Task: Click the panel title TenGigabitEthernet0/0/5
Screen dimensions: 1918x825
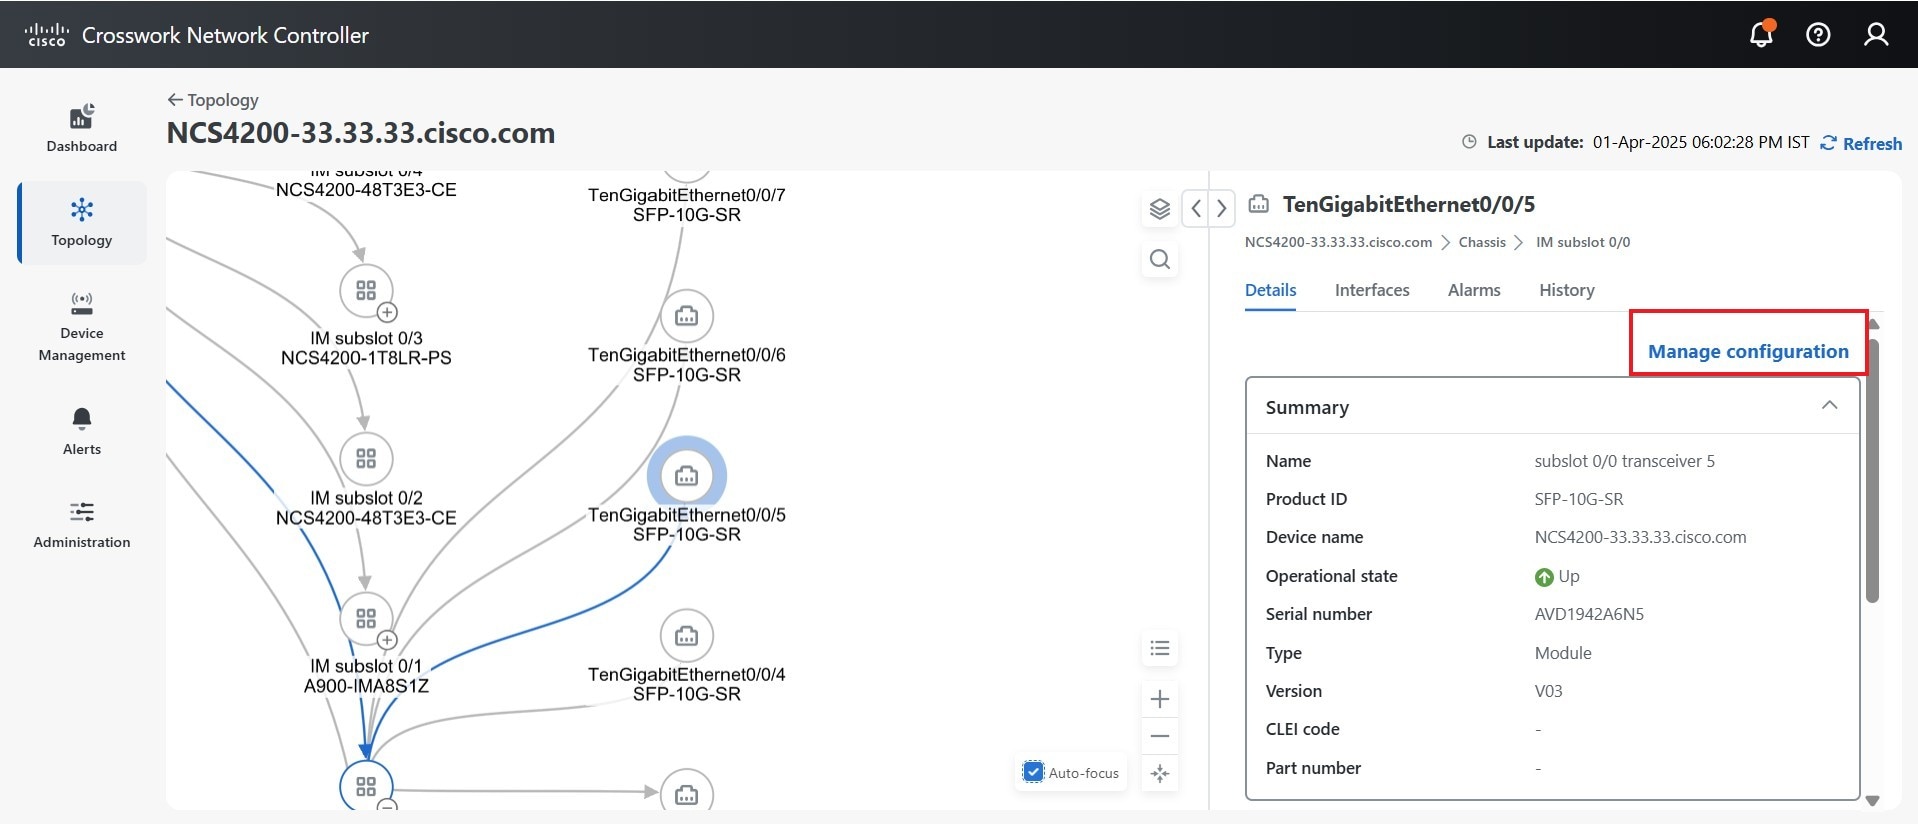Action: pos(1408,204)
